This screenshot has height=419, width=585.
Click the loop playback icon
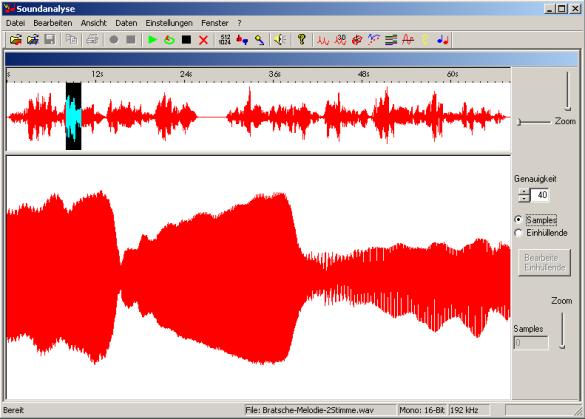coord(169,40)
